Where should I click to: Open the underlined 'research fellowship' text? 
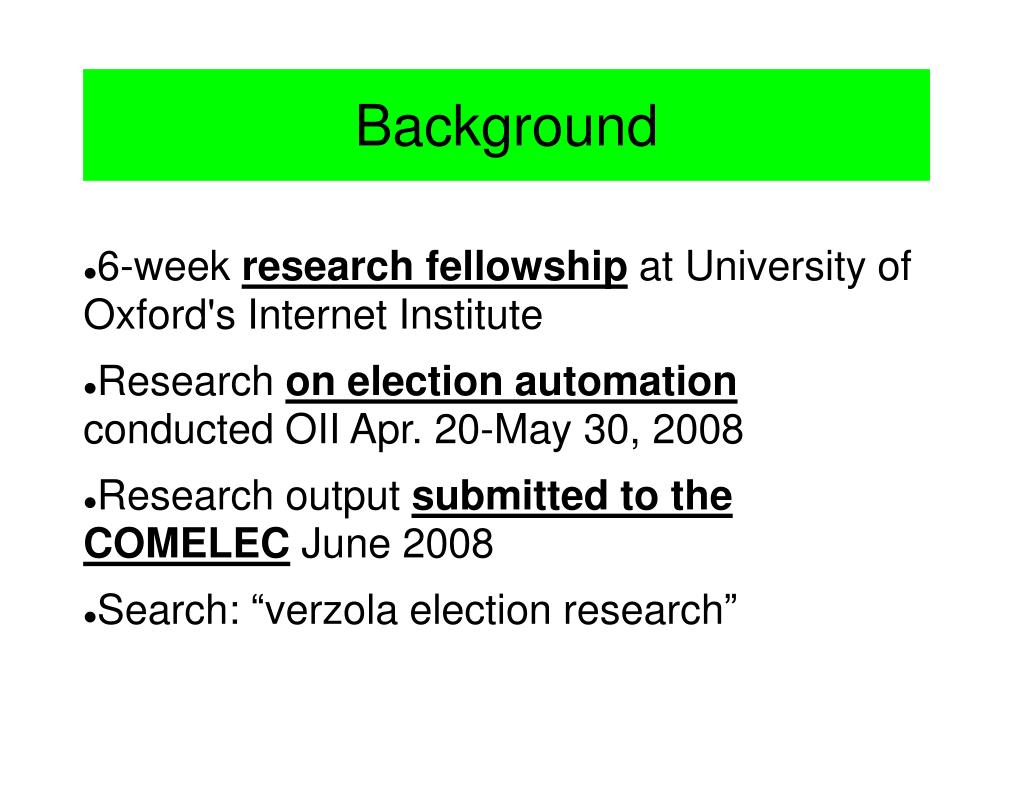434,268
